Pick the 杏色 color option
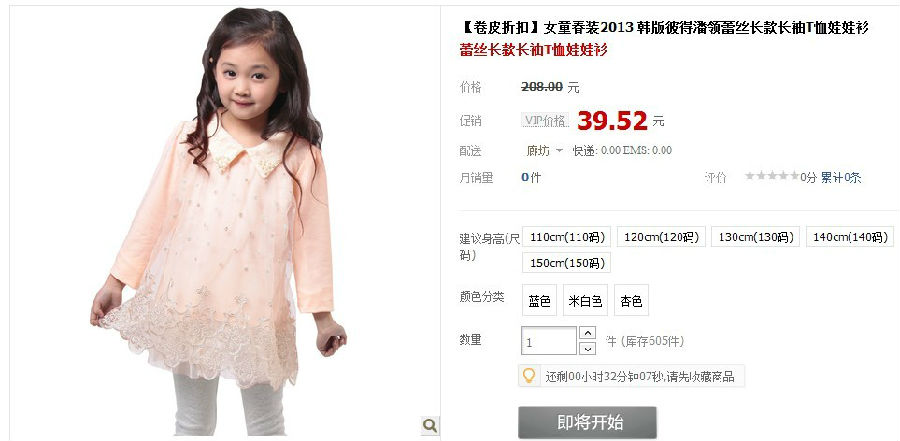 tap(631, 300)
